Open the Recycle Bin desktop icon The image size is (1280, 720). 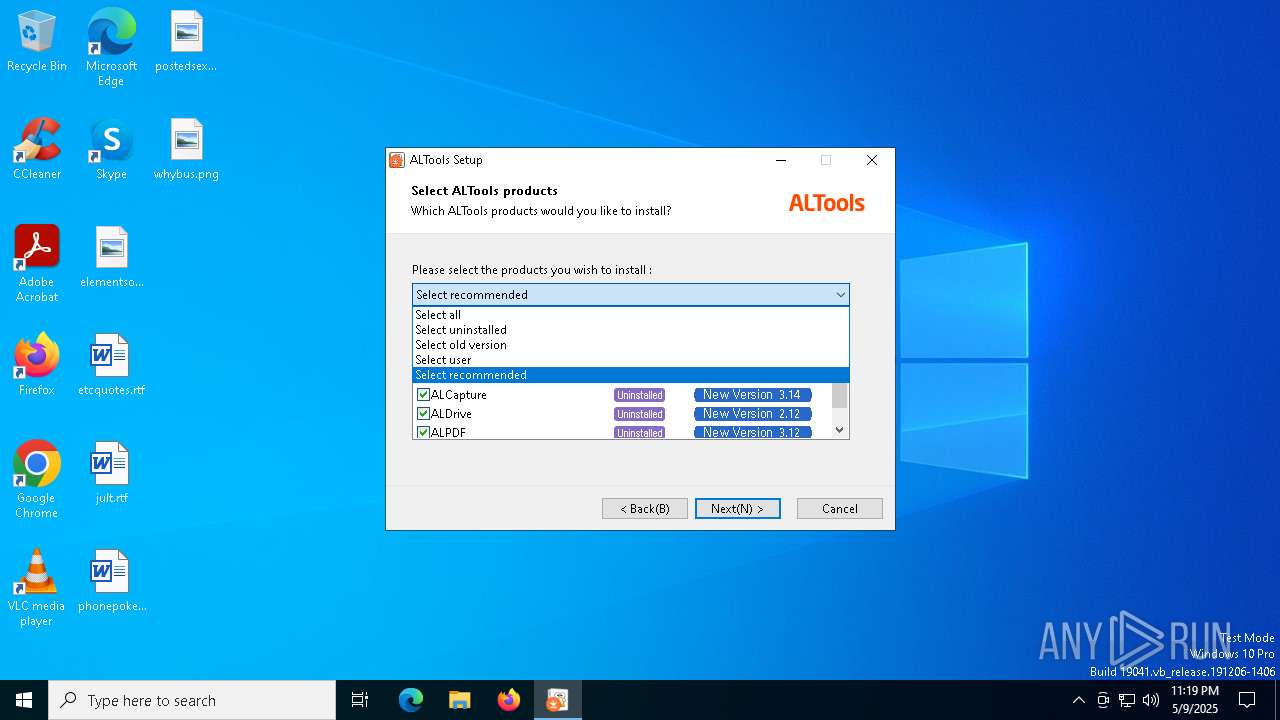(37, 42)
